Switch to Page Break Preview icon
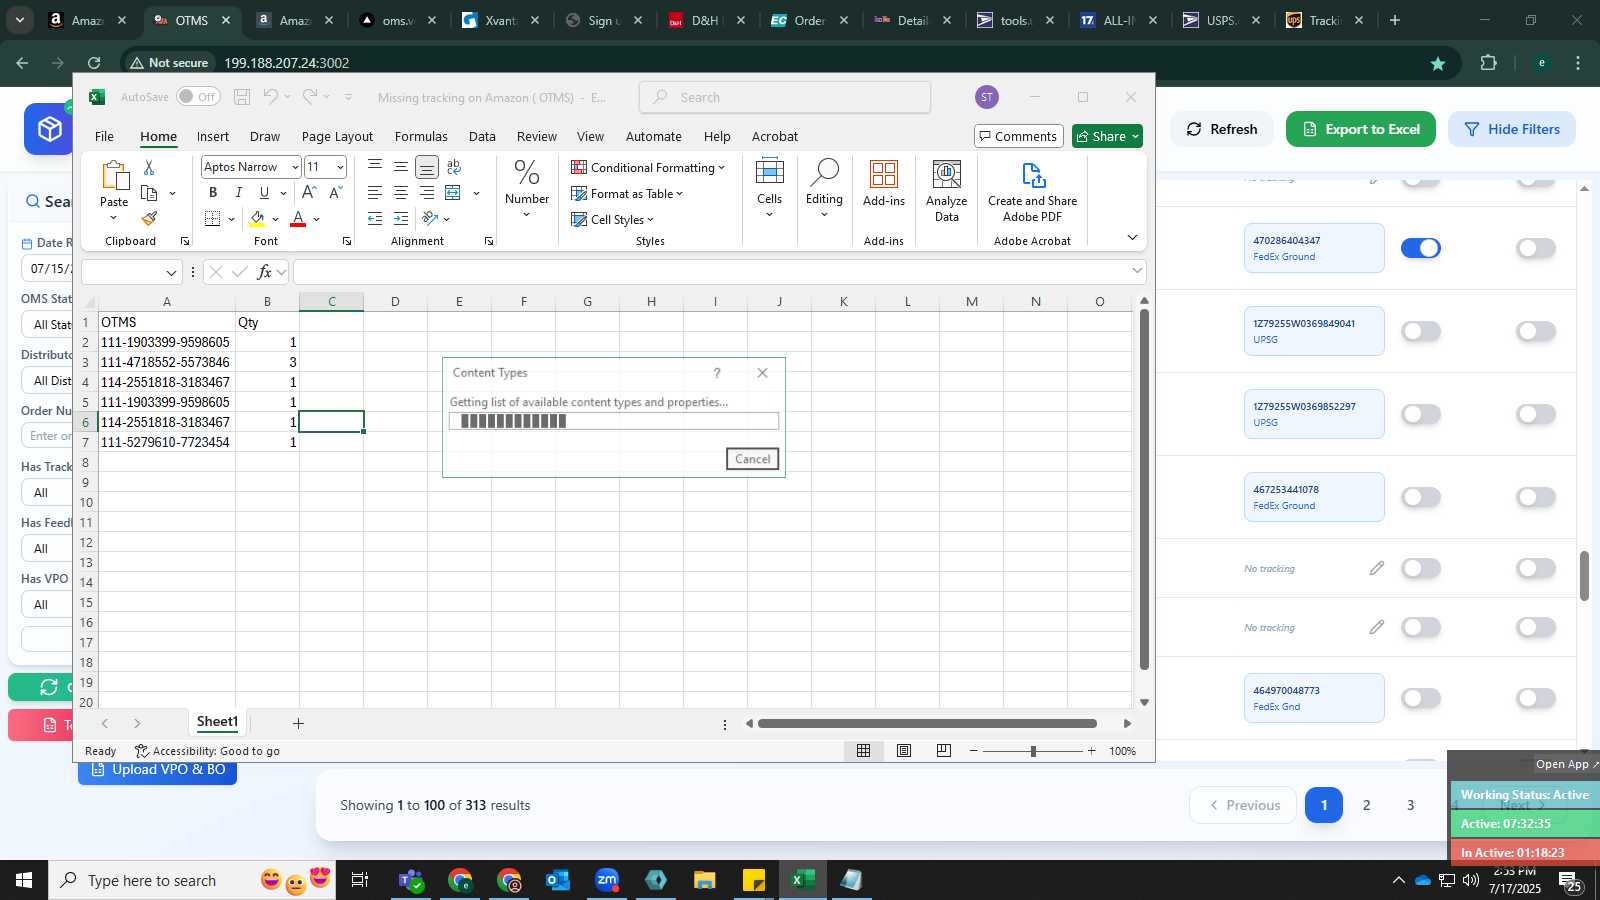Viewport: 1600px width, 900px height. click(944, 751)
